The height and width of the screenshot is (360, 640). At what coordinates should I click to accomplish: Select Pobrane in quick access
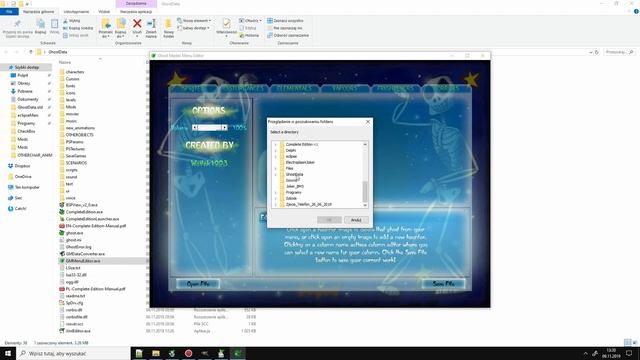pos(22,91)
